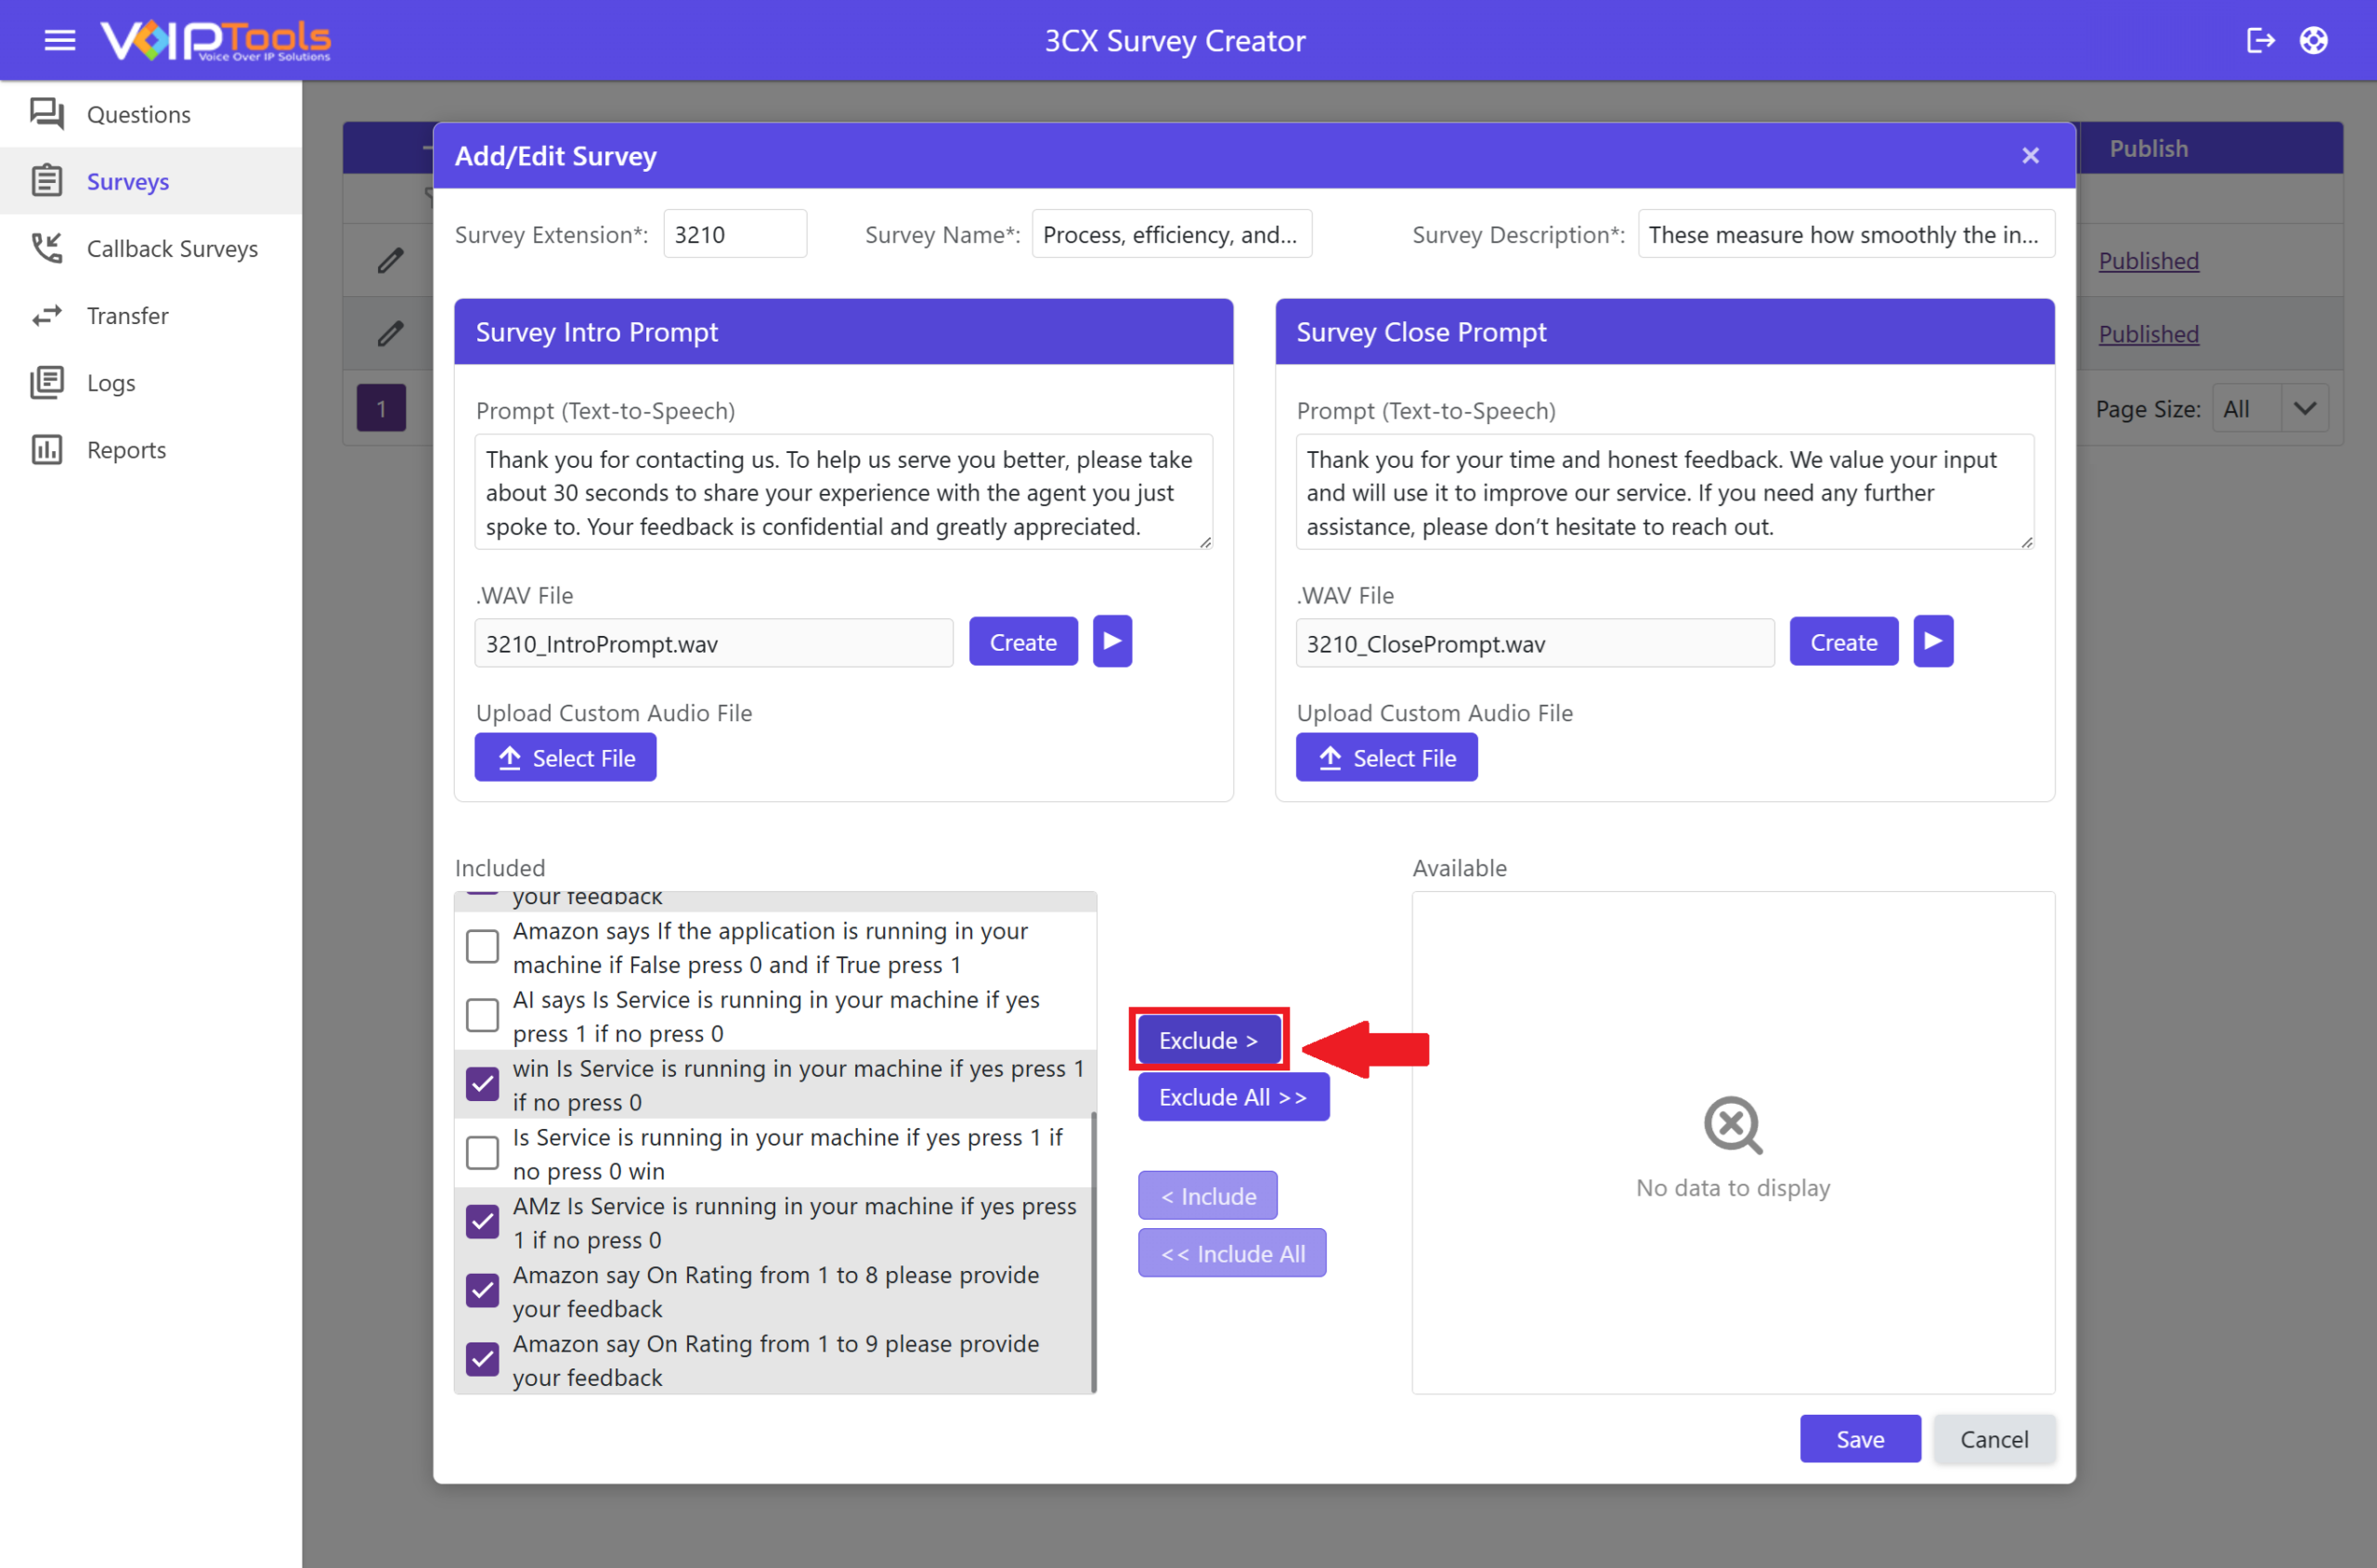Go to page 1 of surveys
Viewport: 2377px width, 1568px height.
[x=381, y=408]
